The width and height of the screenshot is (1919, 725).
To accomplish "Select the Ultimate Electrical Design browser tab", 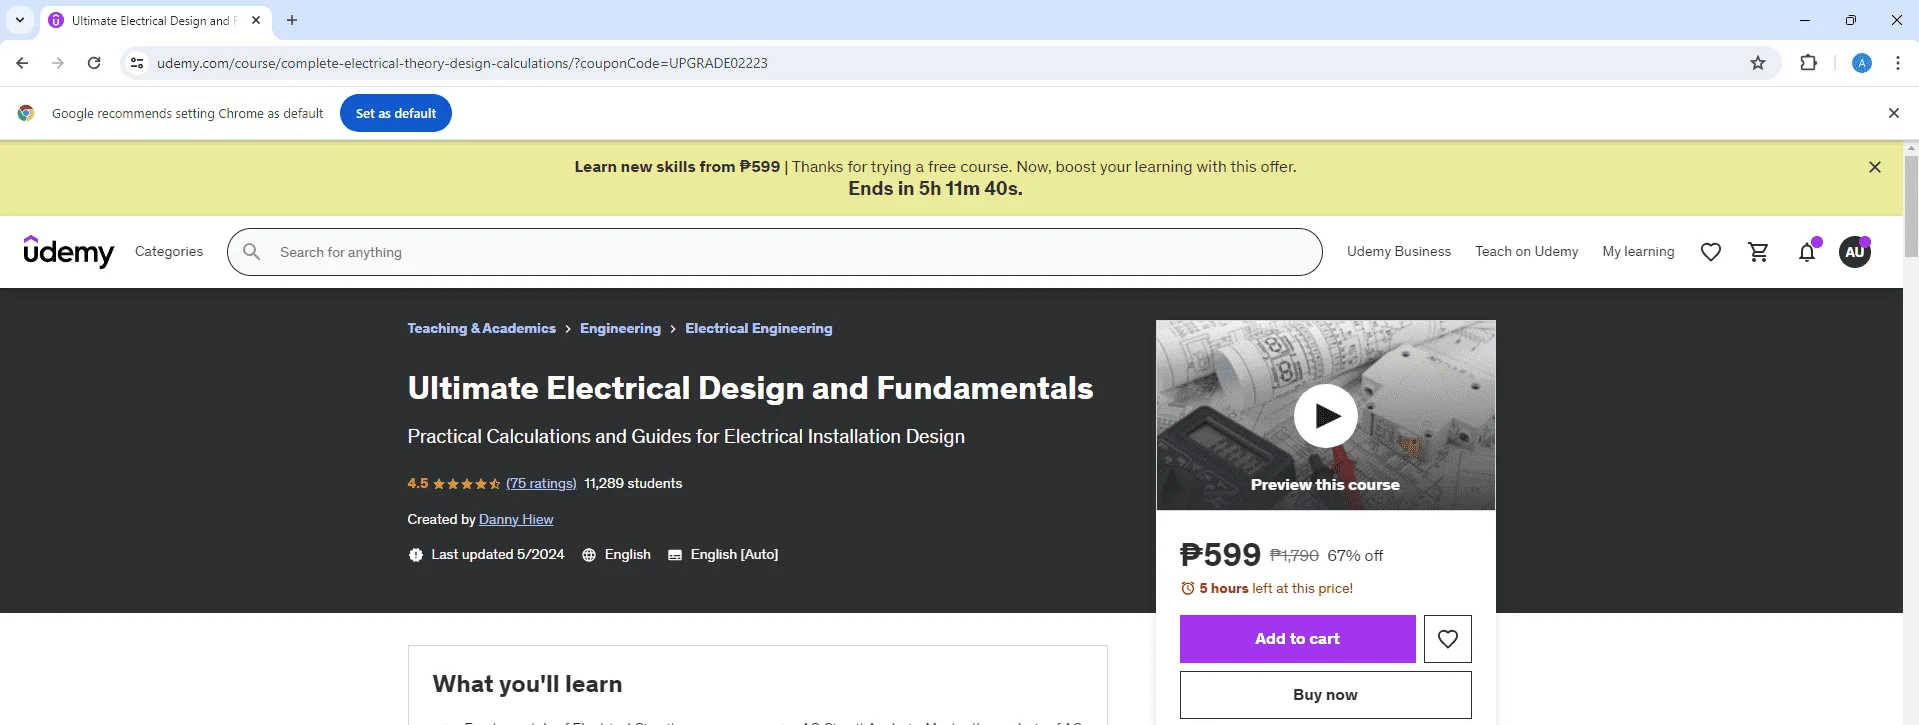I will coord(155,20).
